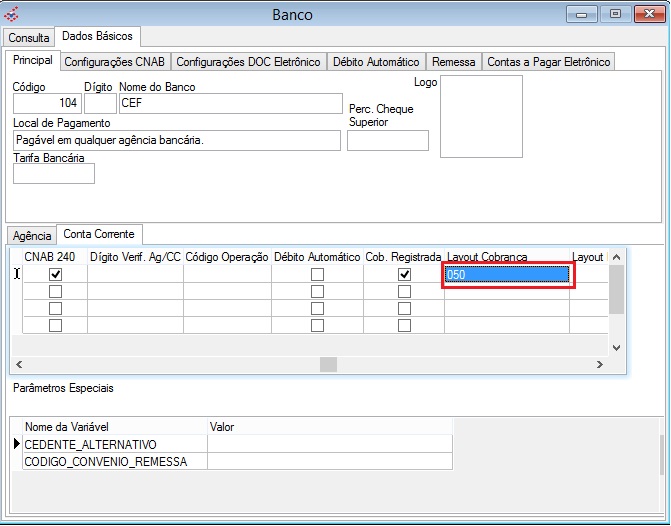Screen dimensions: 671x526
Task: Click the grid's horizontal scroll left arrow
Action: coord(21,365)
